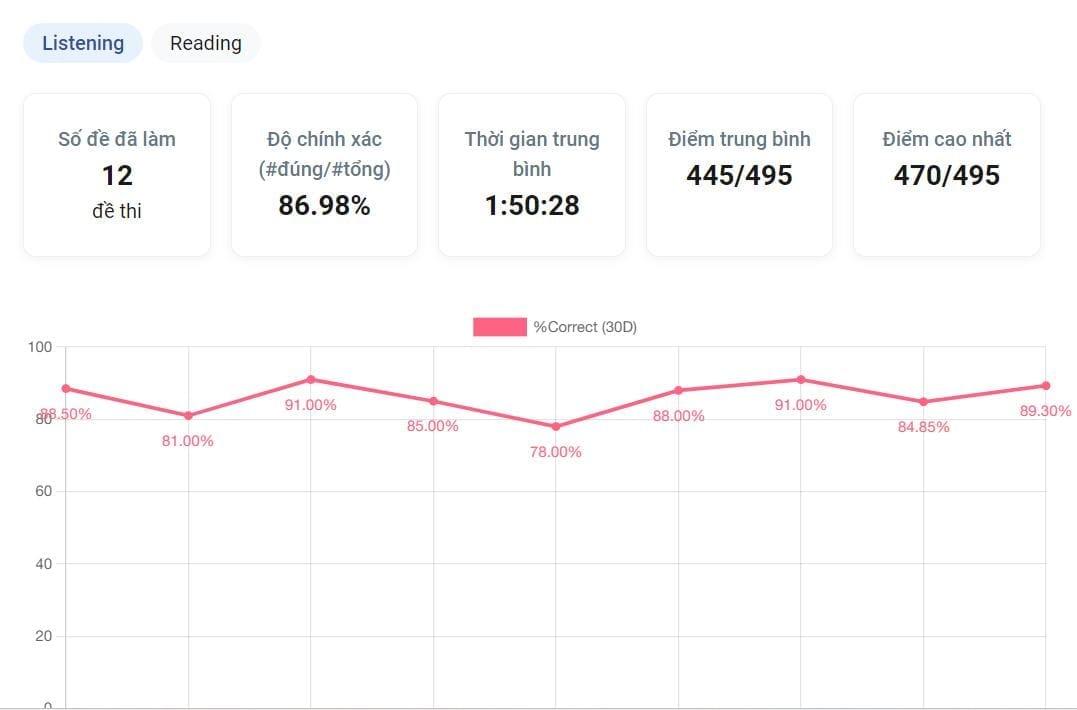
Task: Click the last data point, 89.30%
Action: pyautogui.click(x=1045, y=385)
